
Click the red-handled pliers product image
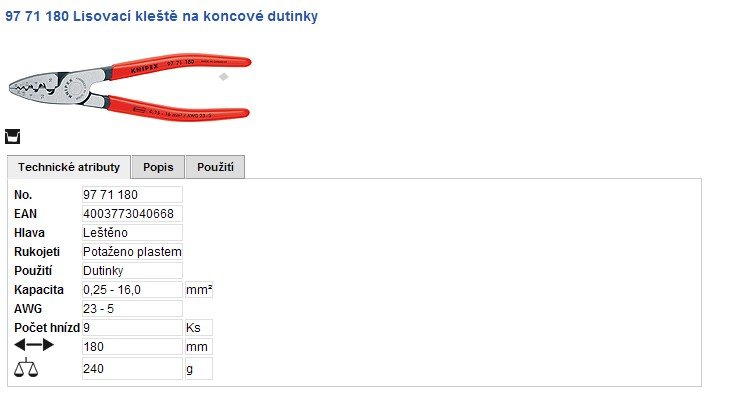coord(128,82)
